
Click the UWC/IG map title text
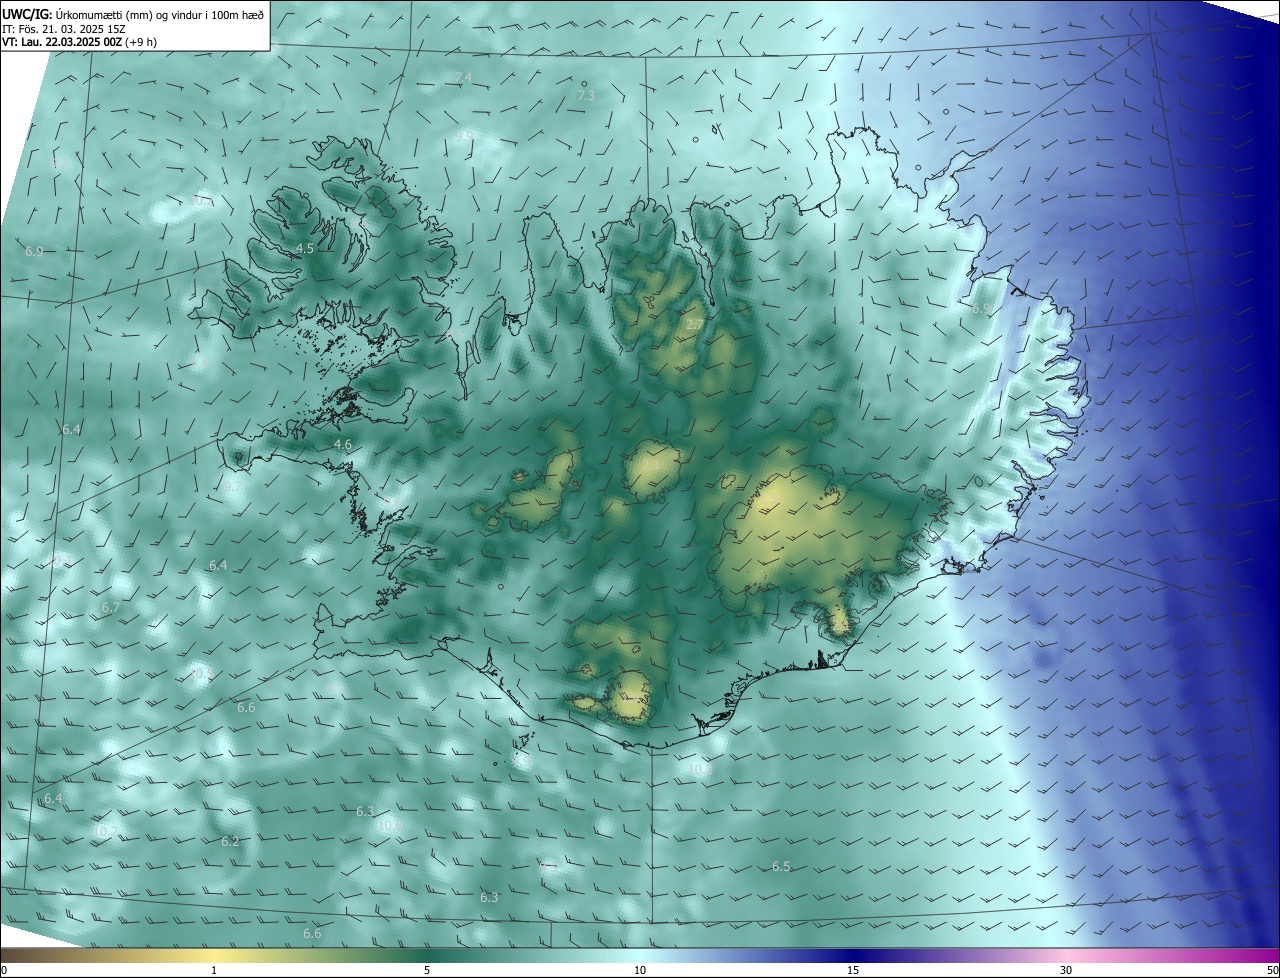coord(133,14)
